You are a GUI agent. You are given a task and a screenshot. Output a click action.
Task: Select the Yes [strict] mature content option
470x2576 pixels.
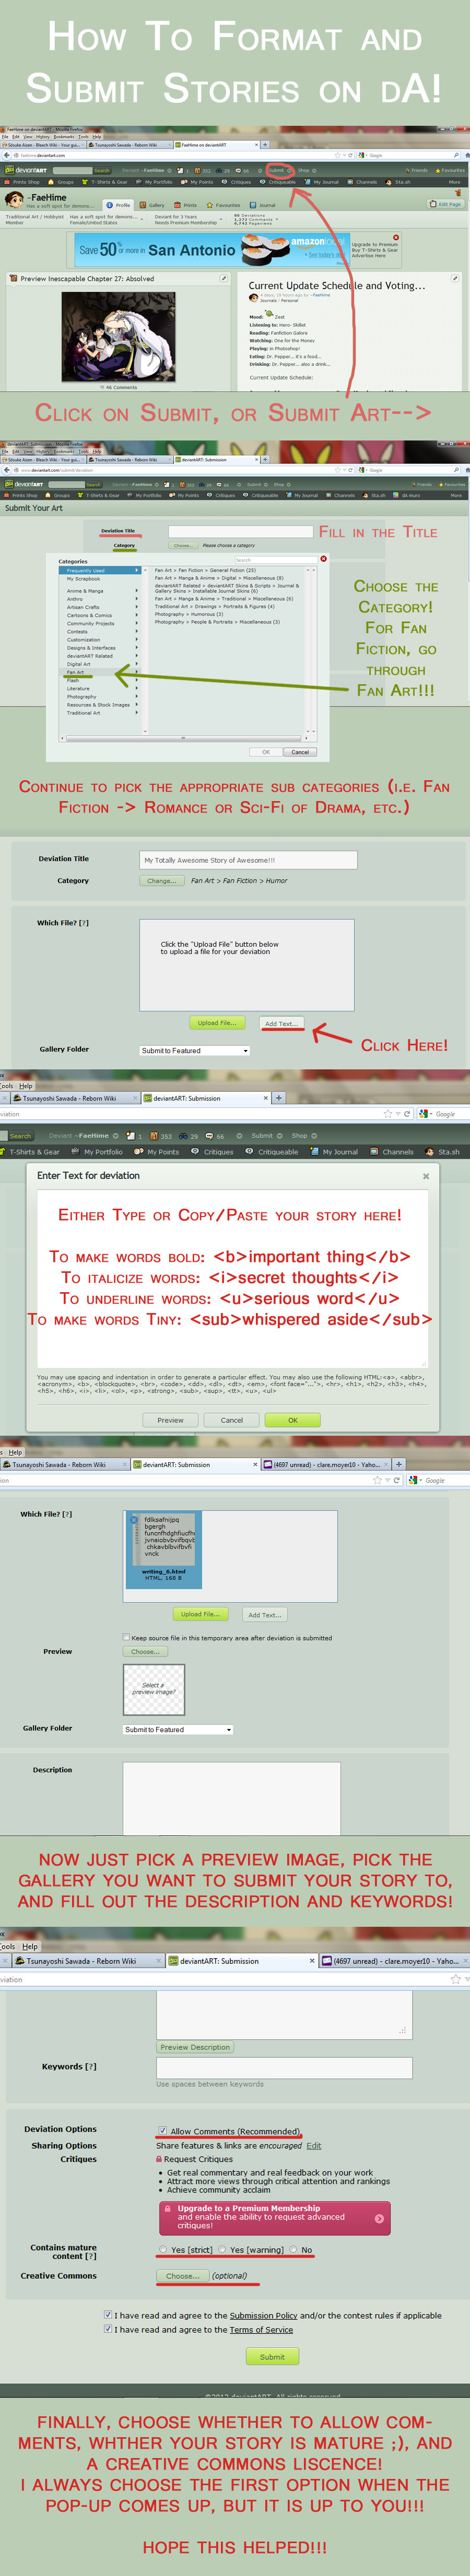[x=164, y=2250]
